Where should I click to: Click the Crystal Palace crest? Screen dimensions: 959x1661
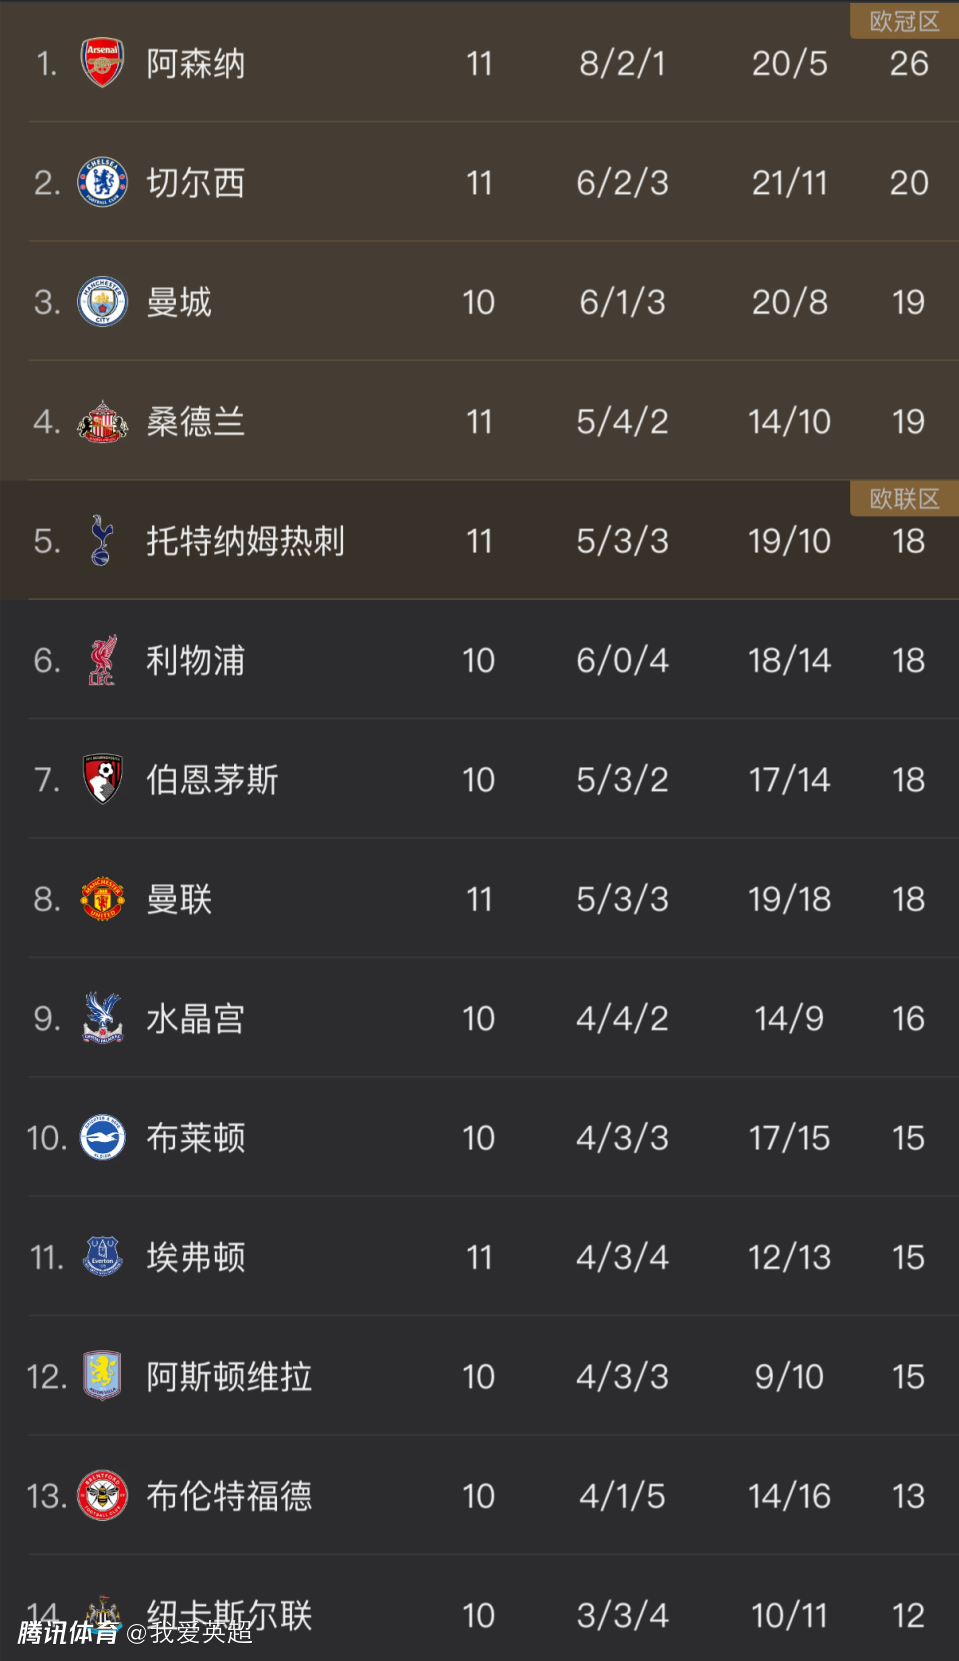(x=102, y=1019)
